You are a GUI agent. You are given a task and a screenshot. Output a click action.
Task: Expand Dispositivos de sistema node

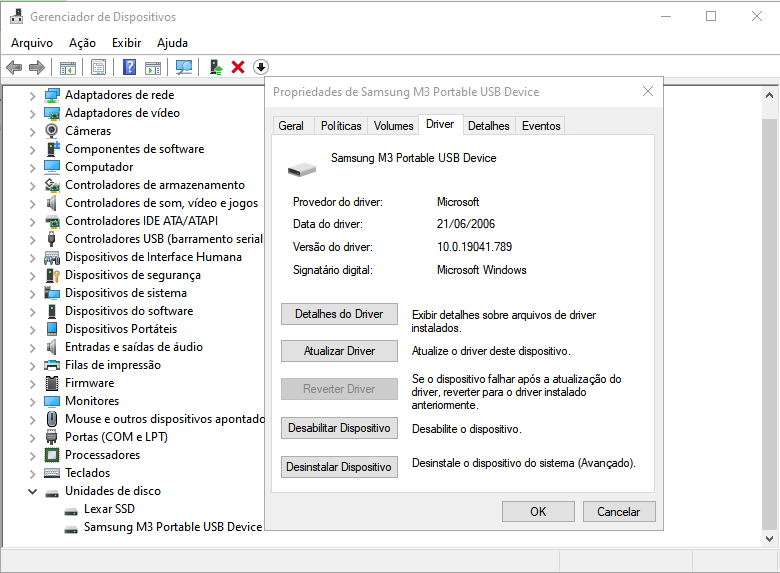tap(32, 293)
